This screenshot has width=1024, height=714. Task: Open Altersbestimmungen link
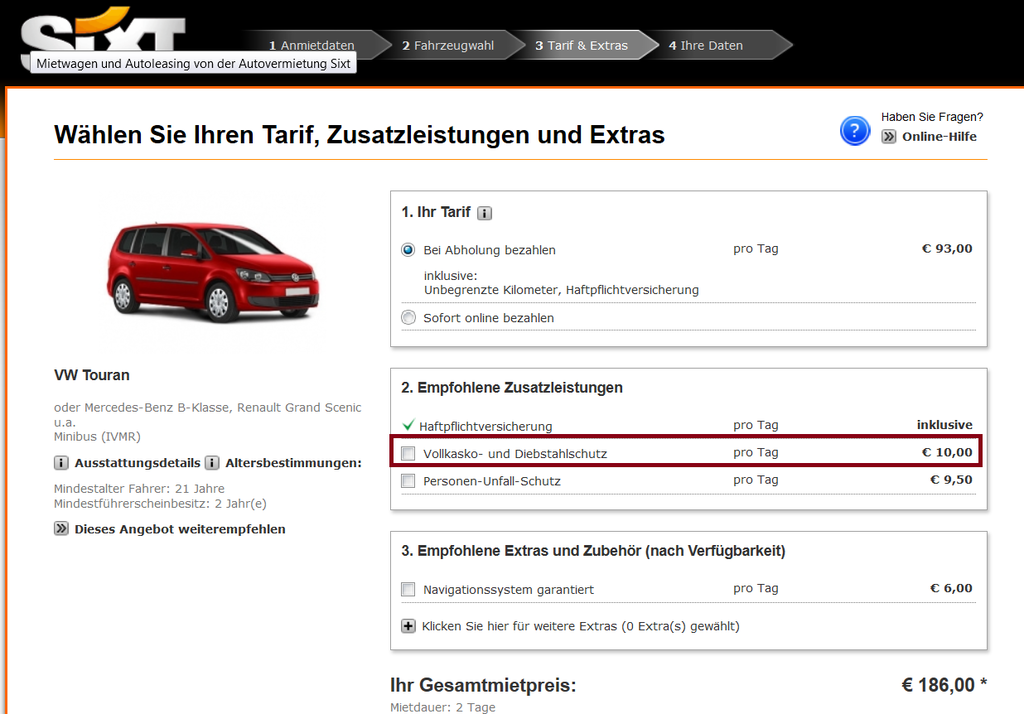point(293,463)
